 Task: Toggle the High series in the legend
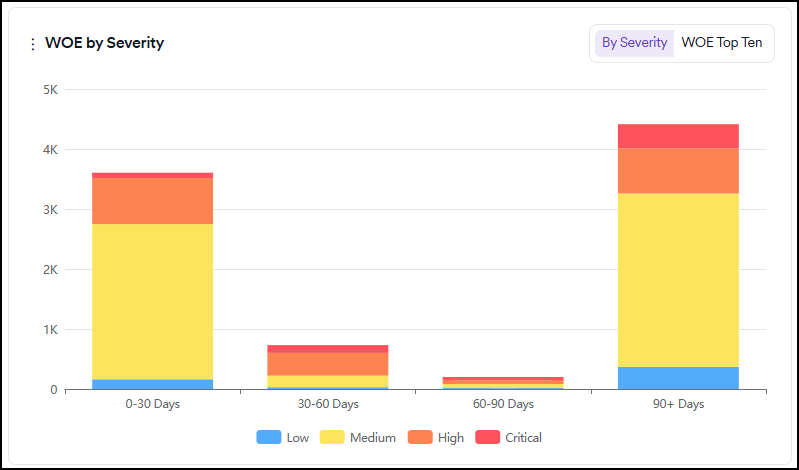click(x=436, y=437)
